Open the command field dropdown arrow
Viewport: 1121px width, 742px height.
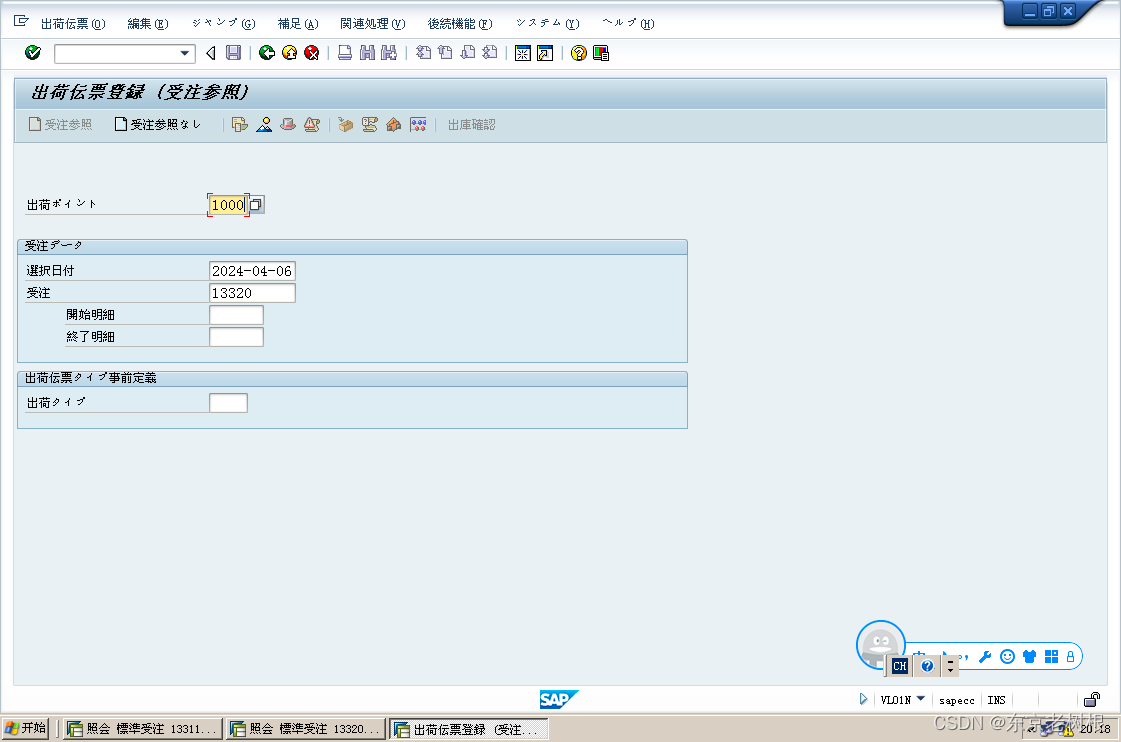point(184,53)
